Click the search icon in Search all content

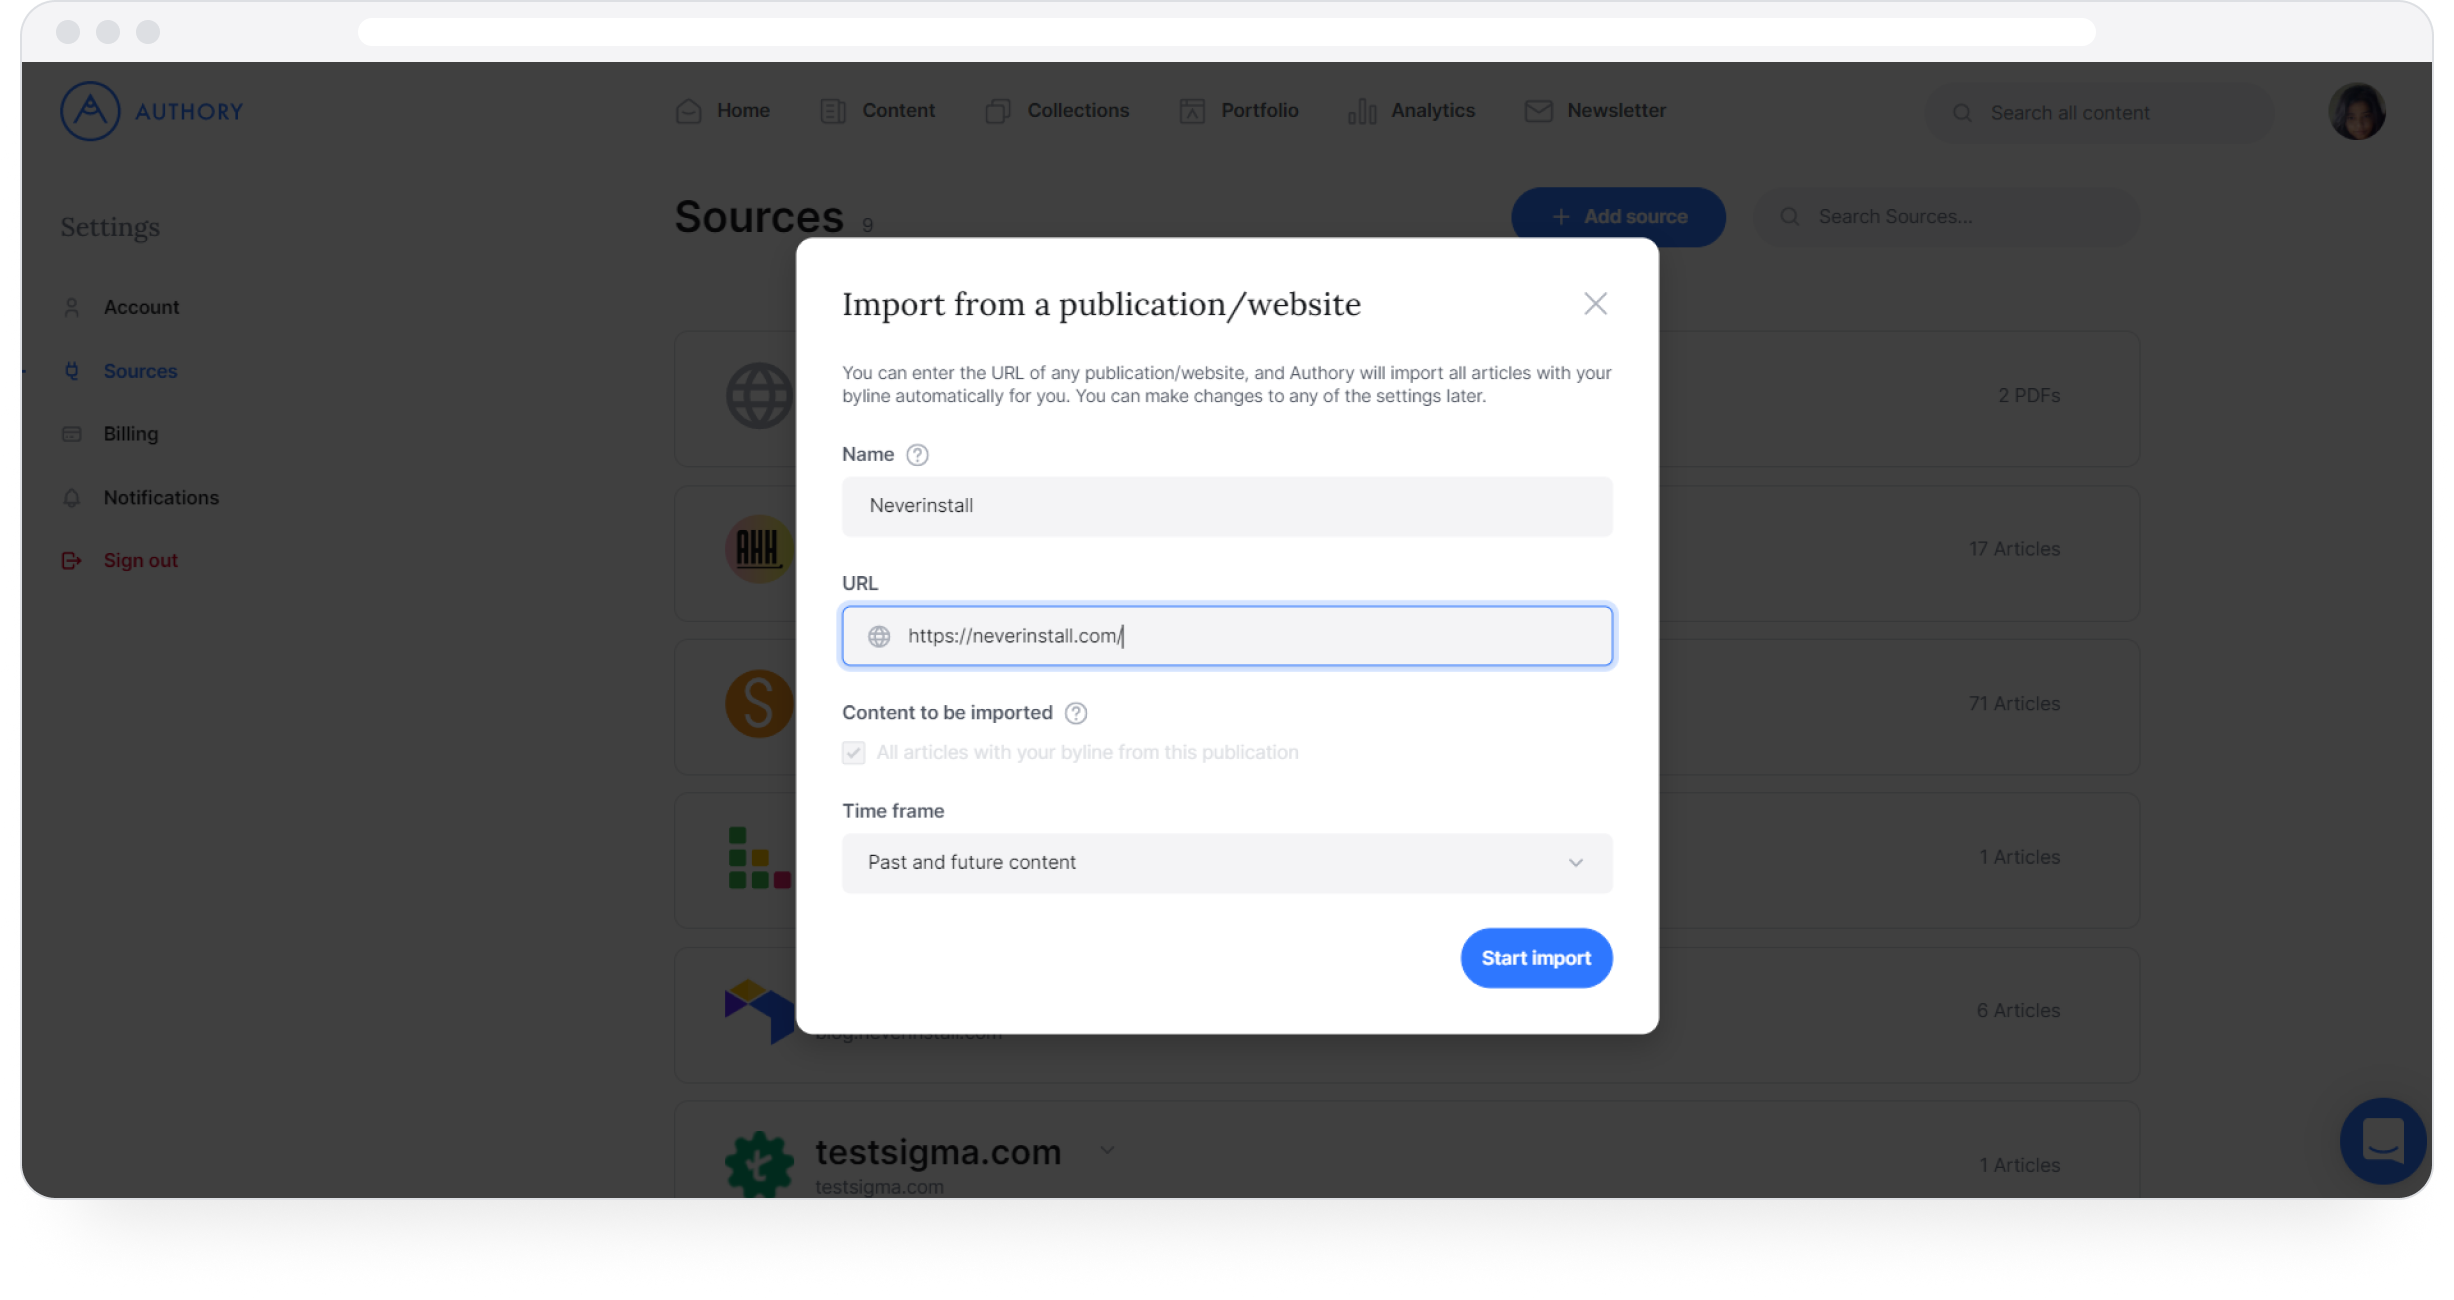point(1963,113)
